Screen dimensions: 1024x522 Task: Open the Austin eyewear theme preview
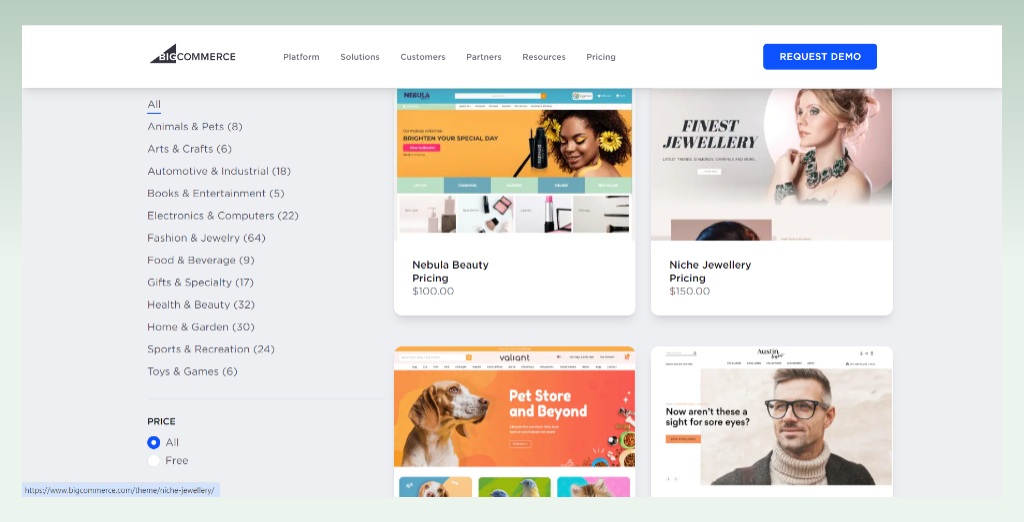[771, 421]
